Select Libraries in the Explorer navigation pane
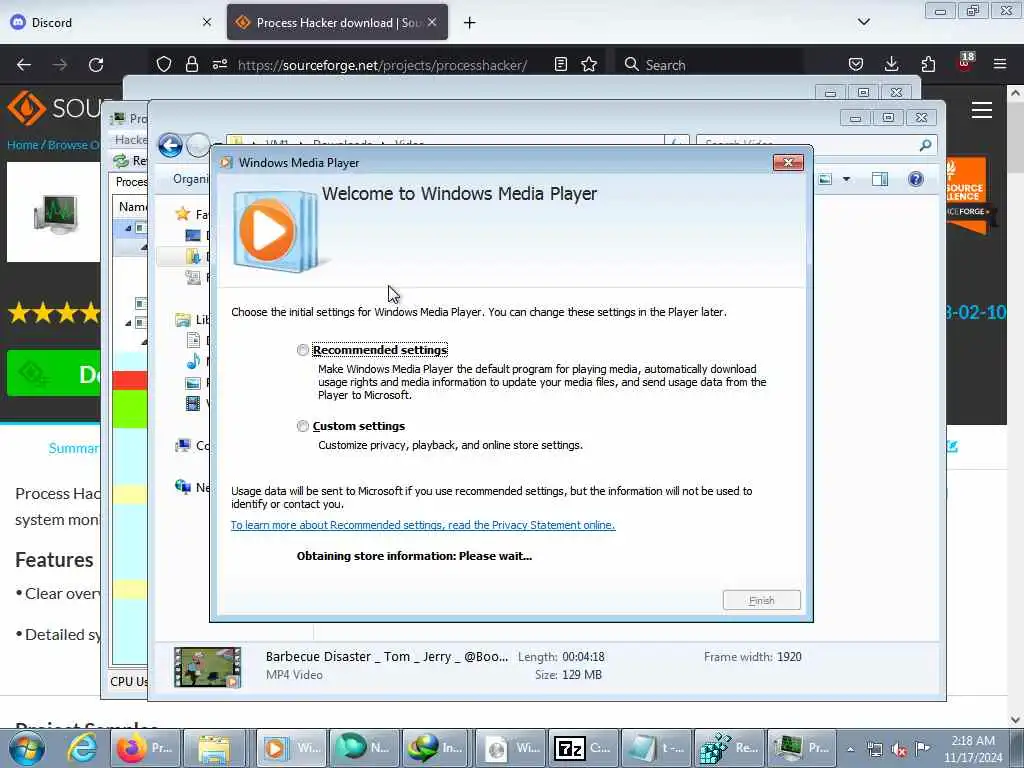This screenshot has width=1024, height=768. pos(193,319)
